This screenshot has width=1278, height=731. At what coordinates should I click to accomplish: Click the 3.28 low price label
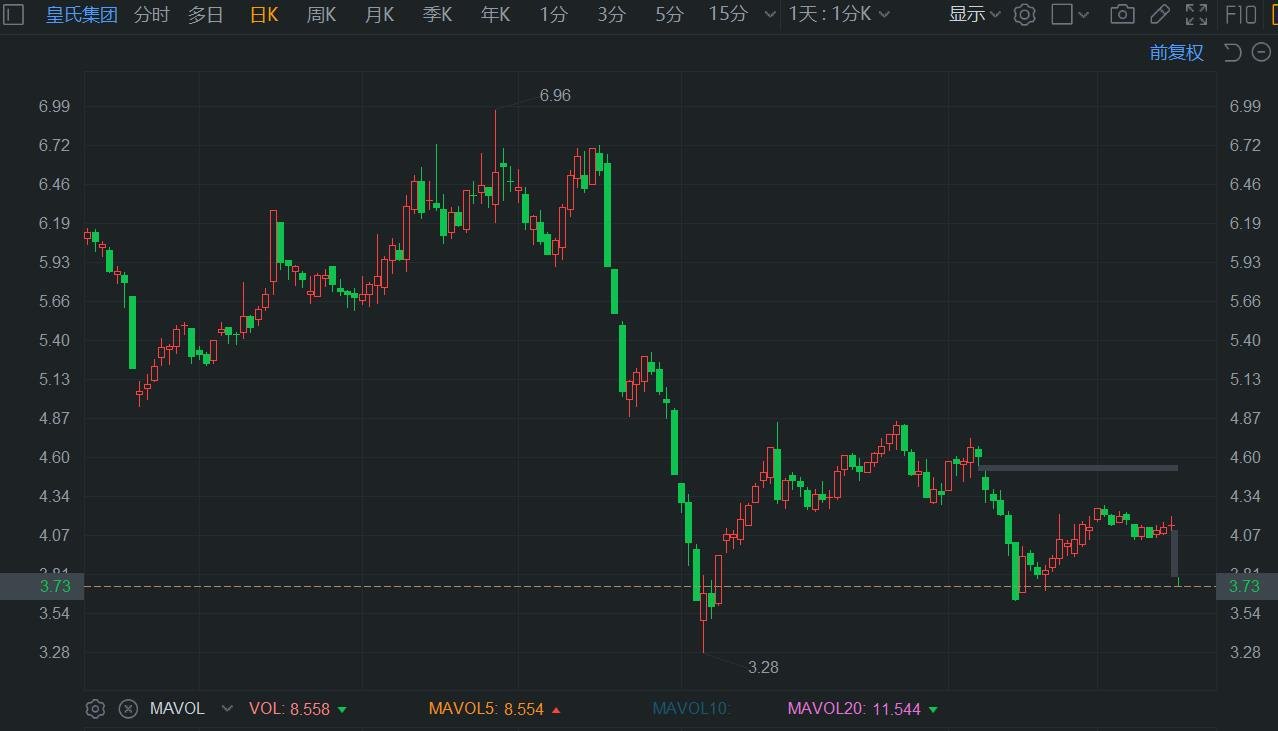[763, 667]
